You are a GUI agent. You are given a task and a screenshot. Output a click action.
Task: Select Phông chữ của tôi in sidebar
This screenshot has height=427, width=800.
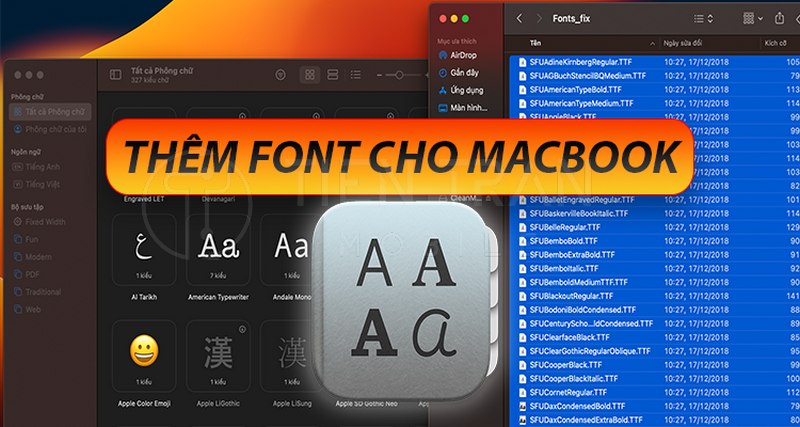pyautogui.click(x=50, y=129)
